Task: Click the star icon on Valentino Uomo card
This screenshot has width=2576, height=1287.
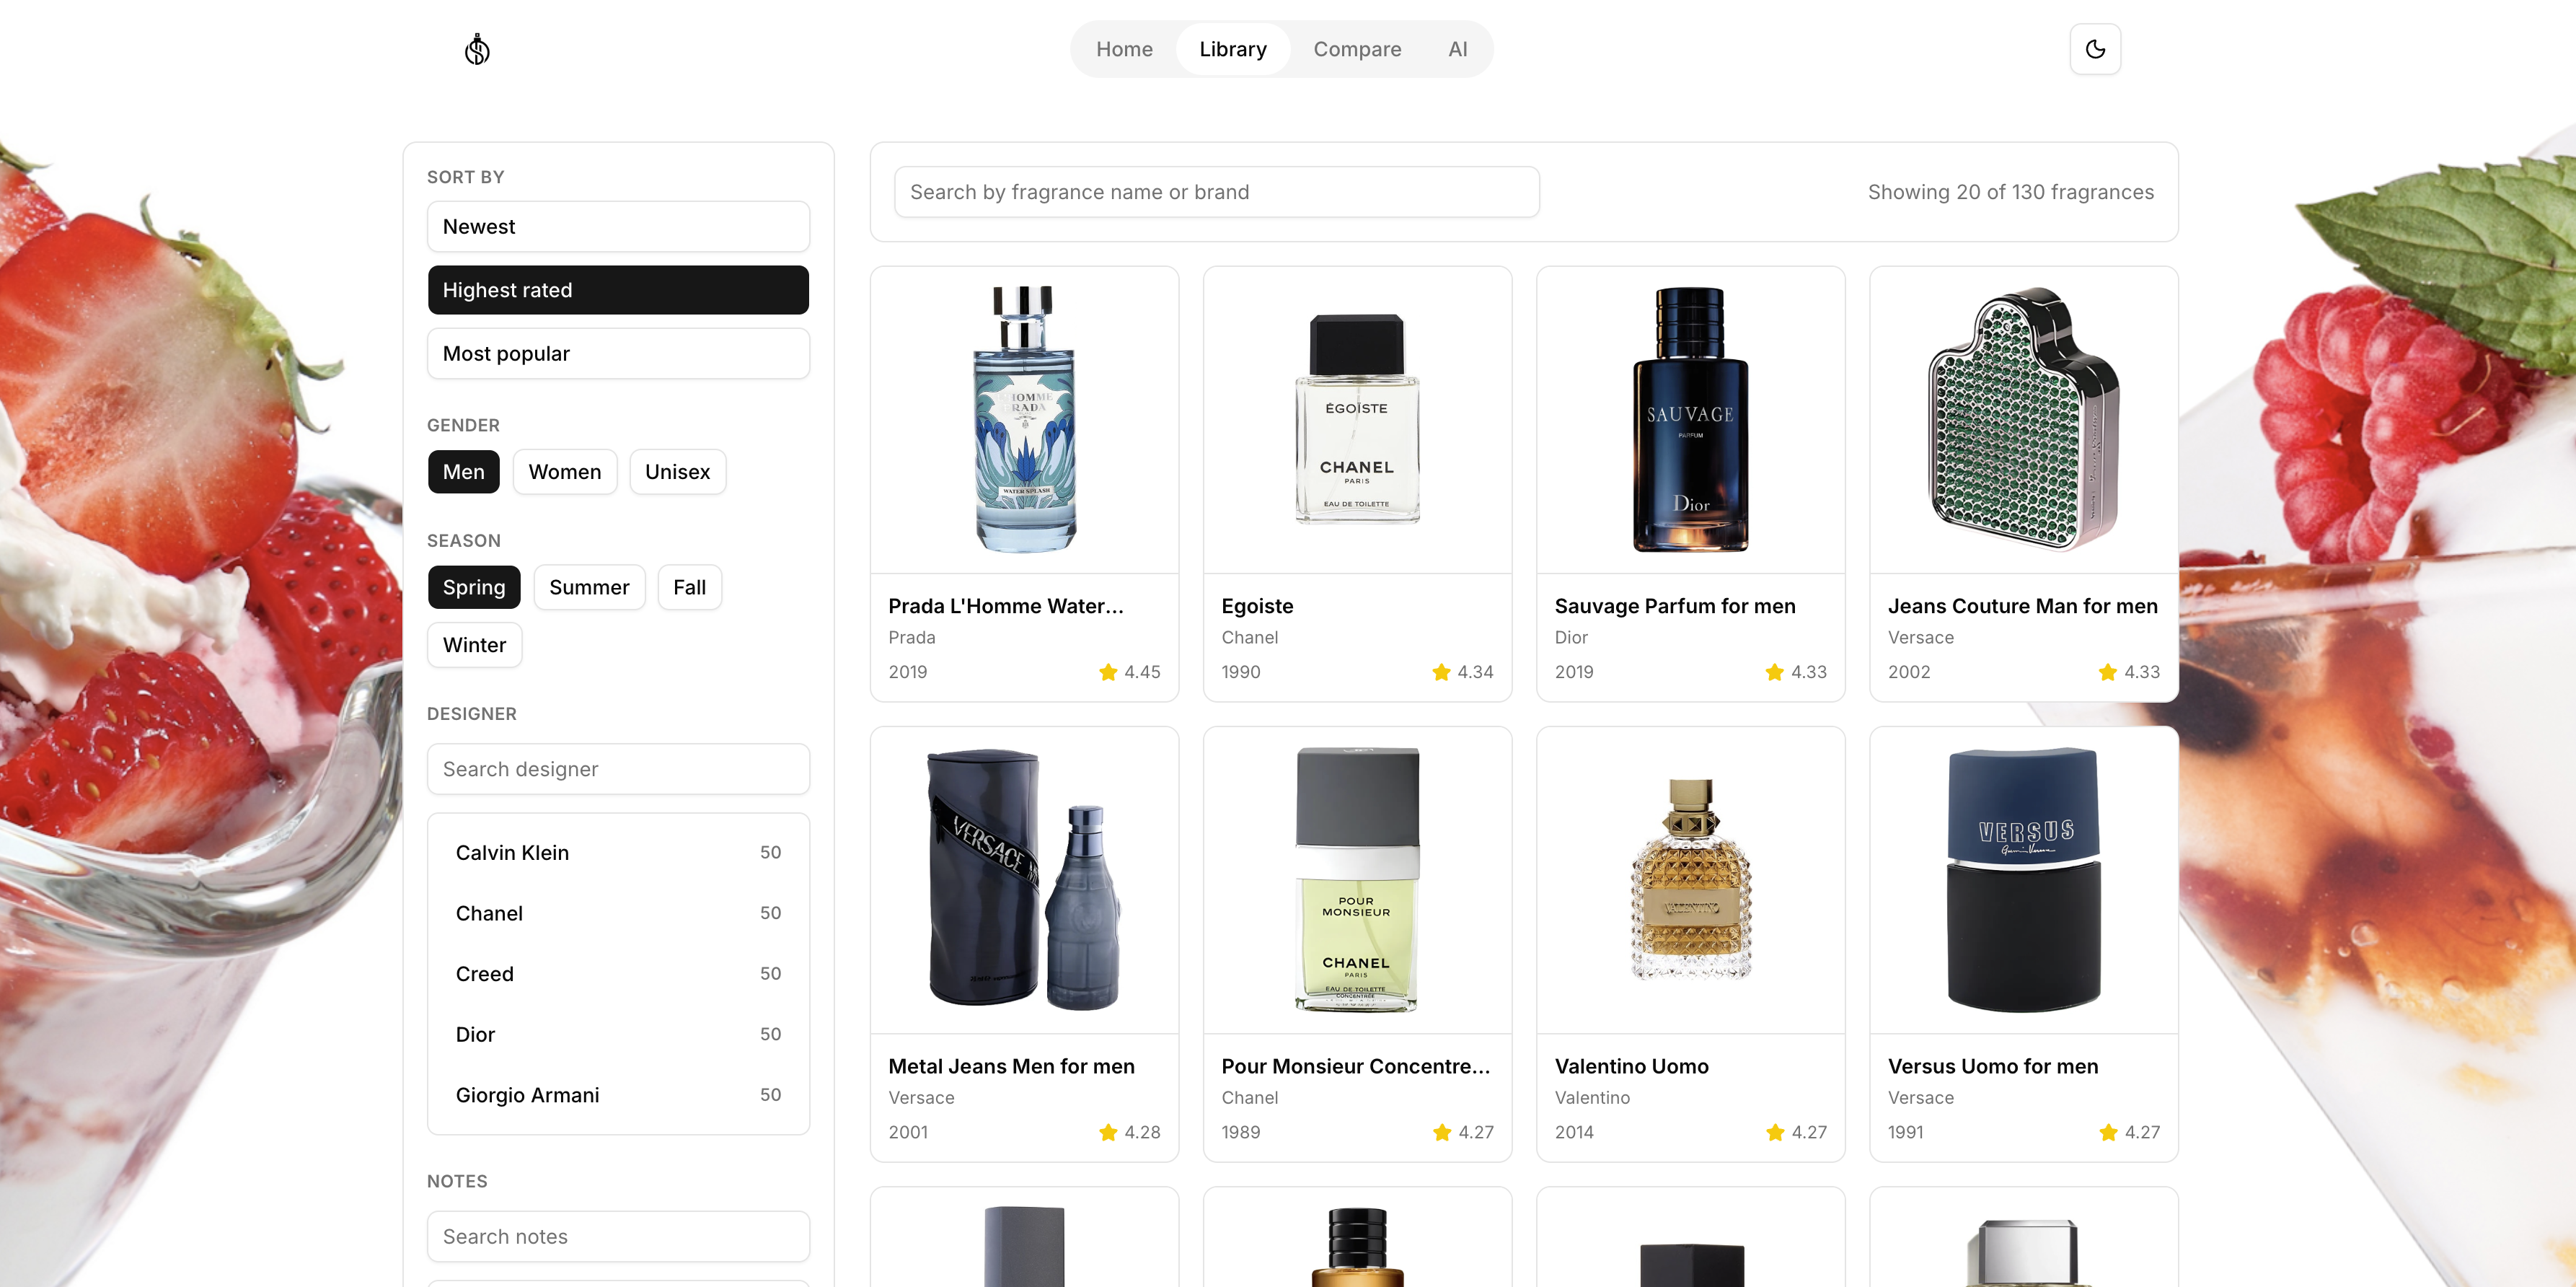Action: (1775, 1132)
